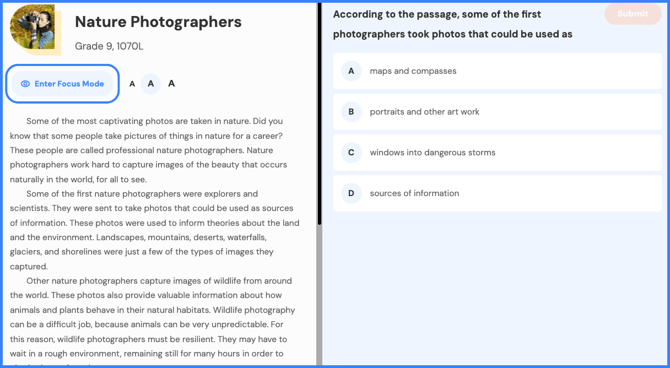
Task: Select the smallest font size A
Action: (132, 84)
